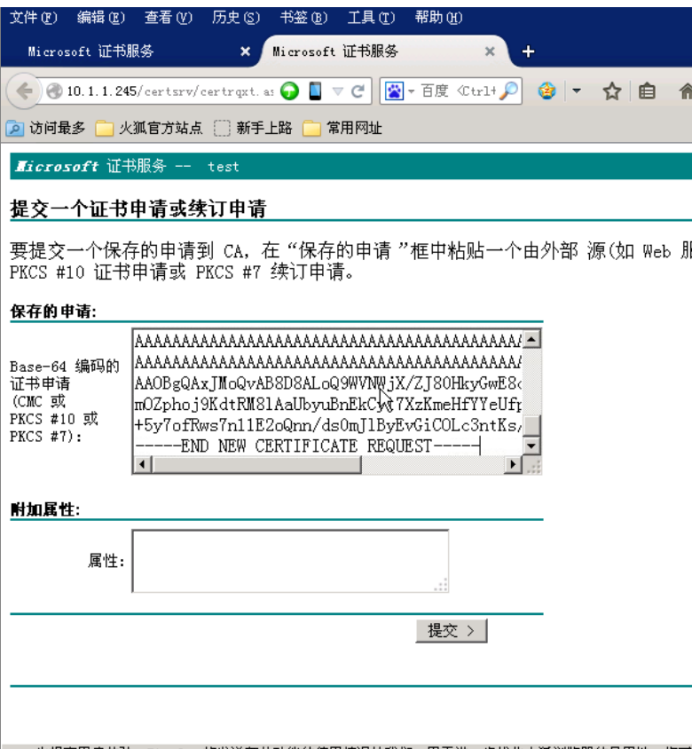Click the globe site identity icon
693x750 pixels.
tap(55, 91)
